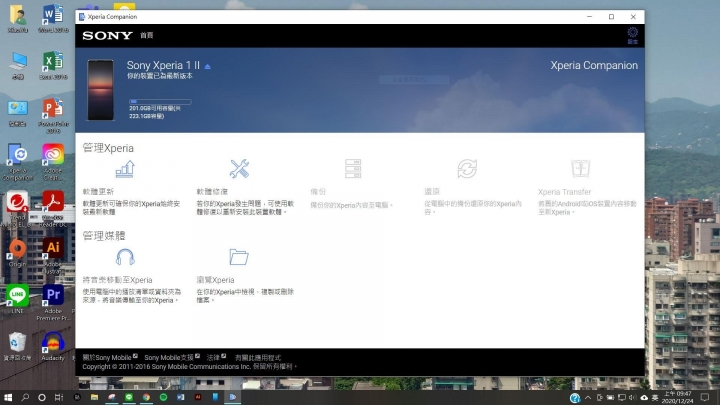
Task: Click the software repair wrench icon
Action: [239, 169]
